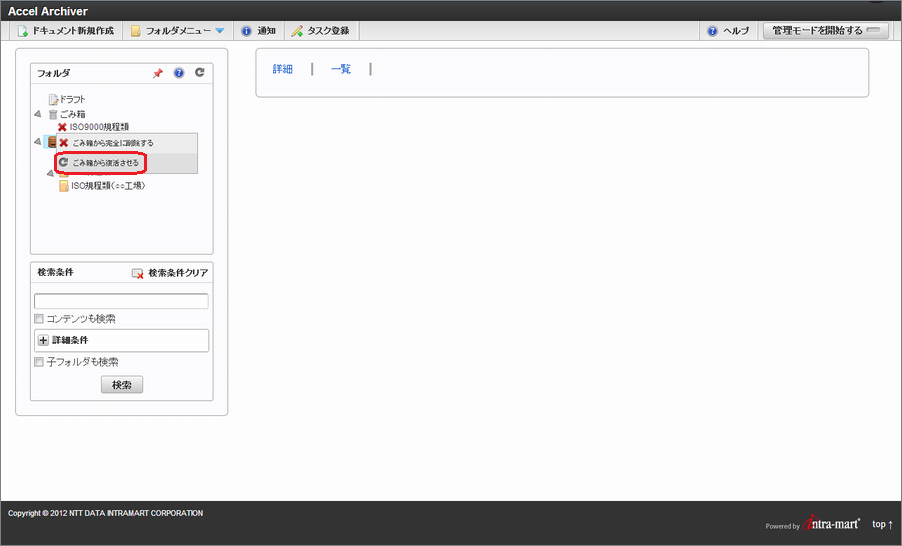Select the ごみ箱 trash folder
The image size is (902, 546).
[73, 114]
